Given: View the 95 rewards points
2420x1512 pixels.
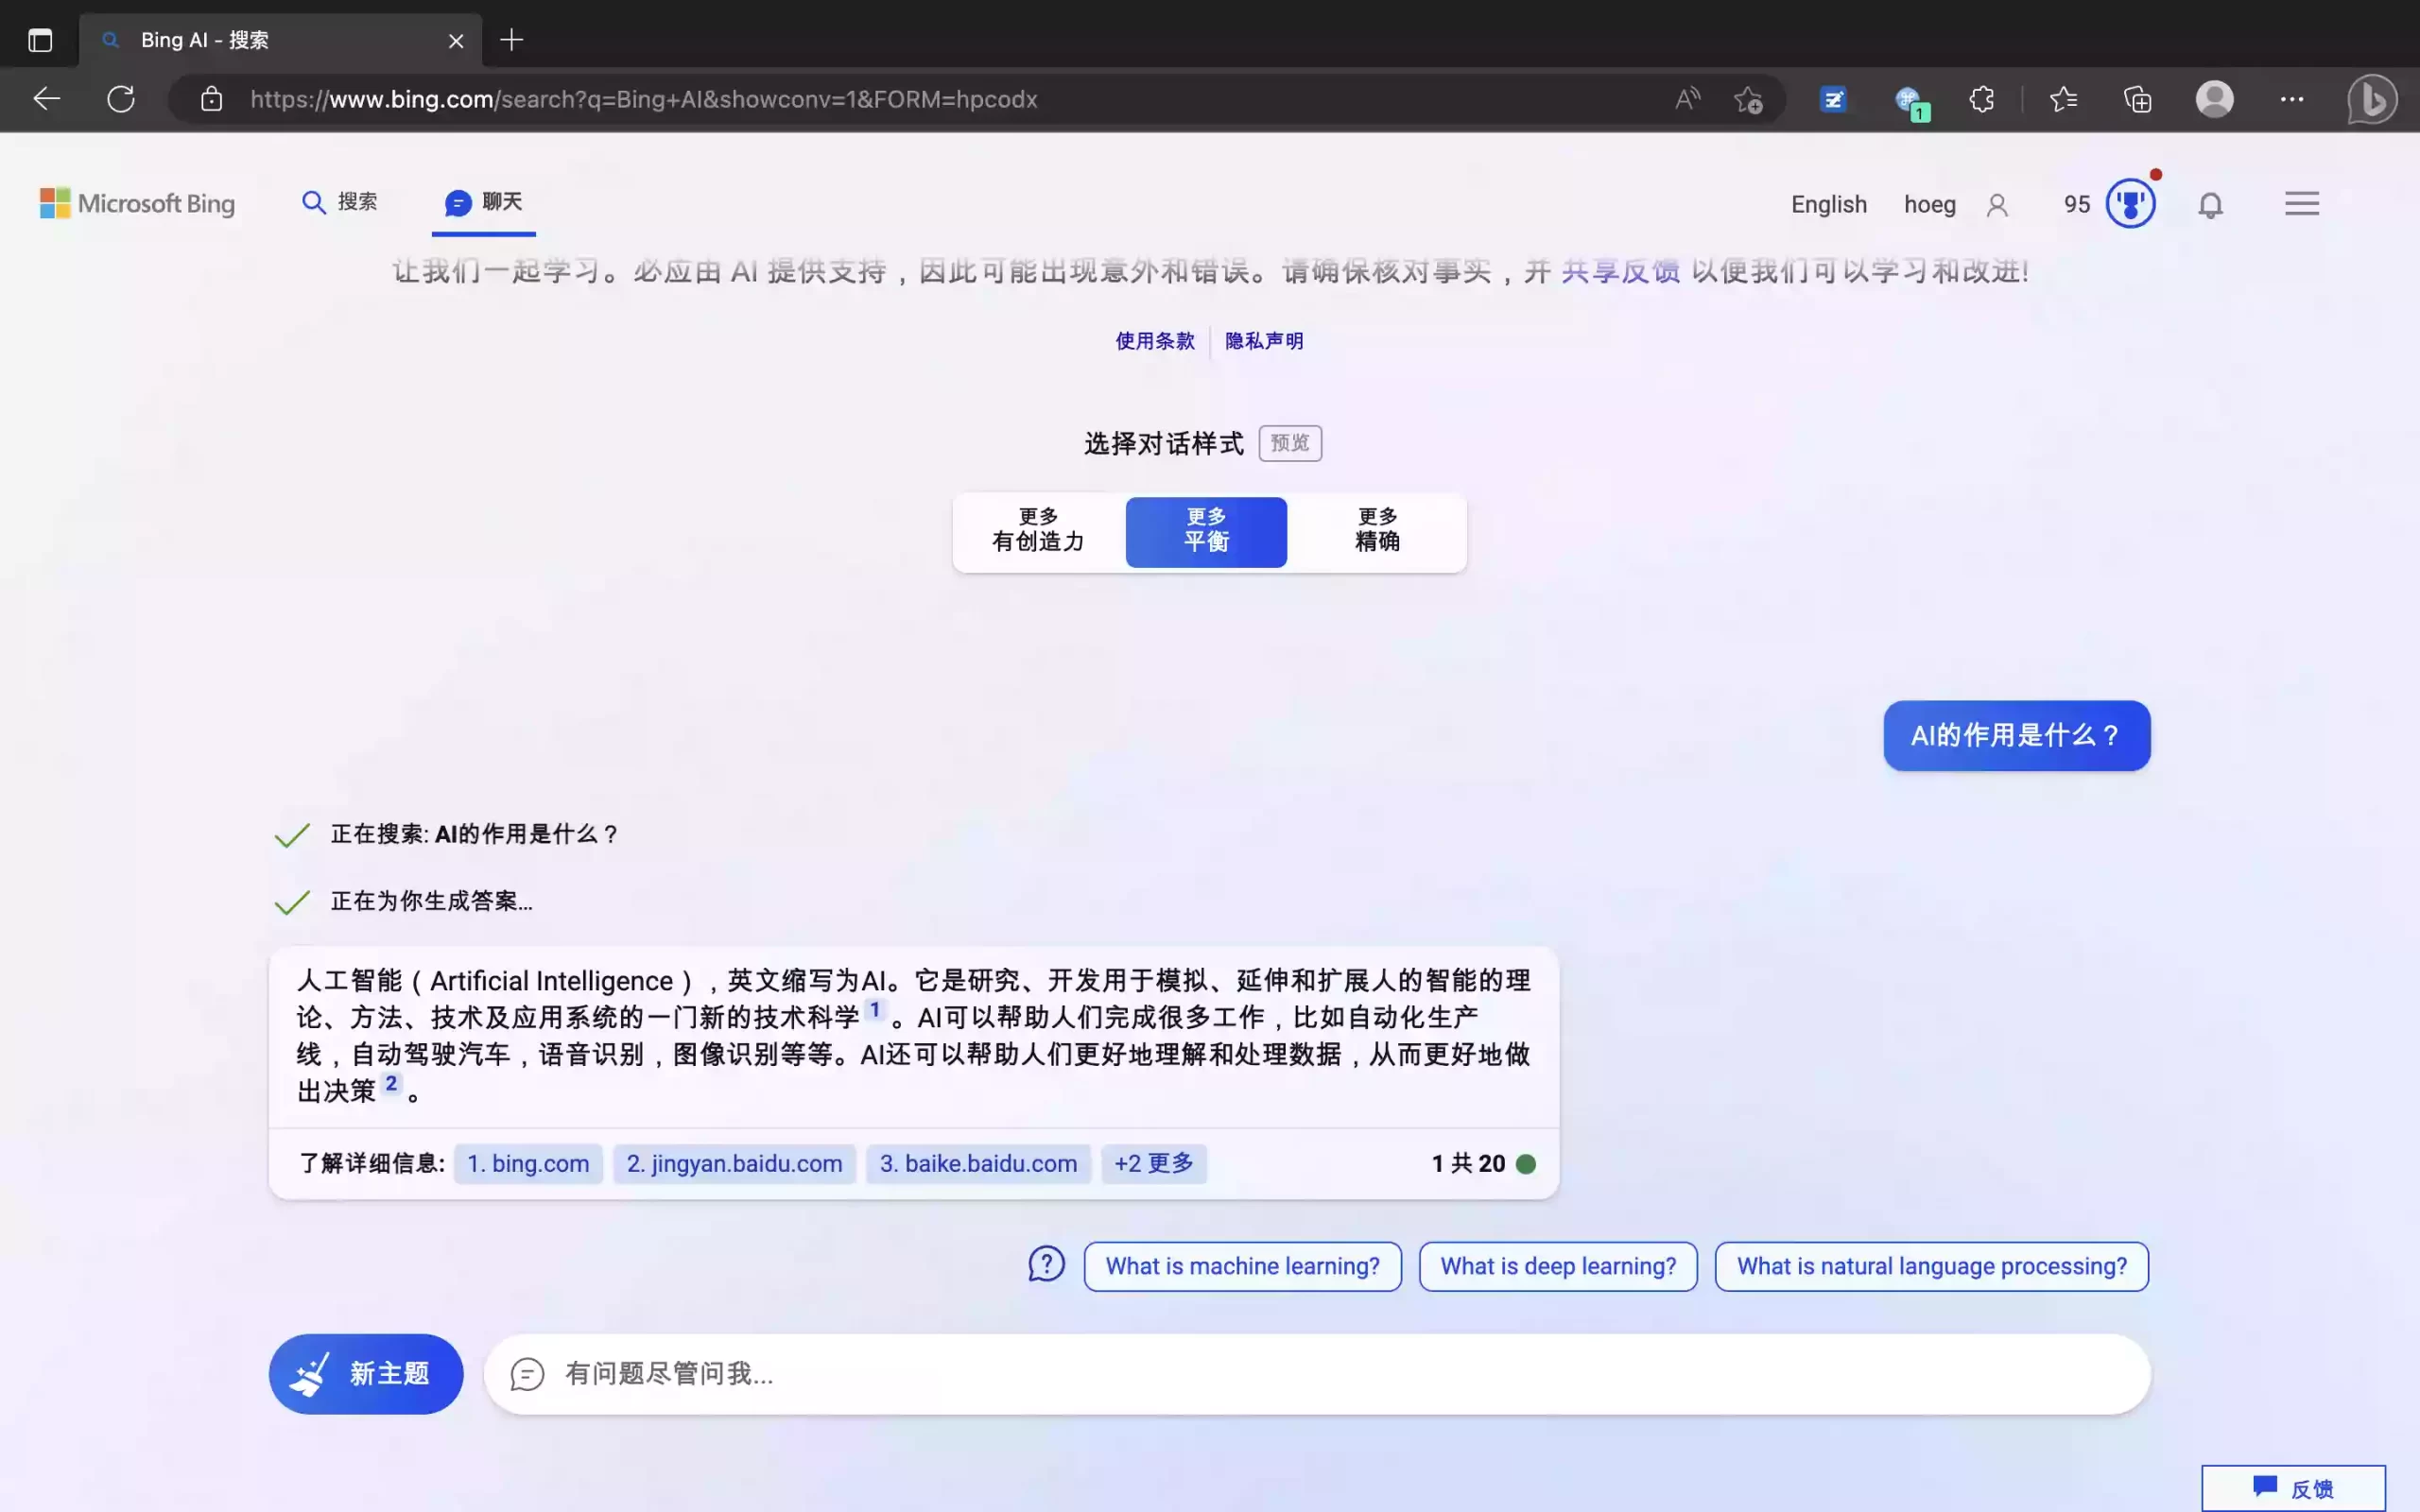Looking at the screenshot, I should [2077, 204].
